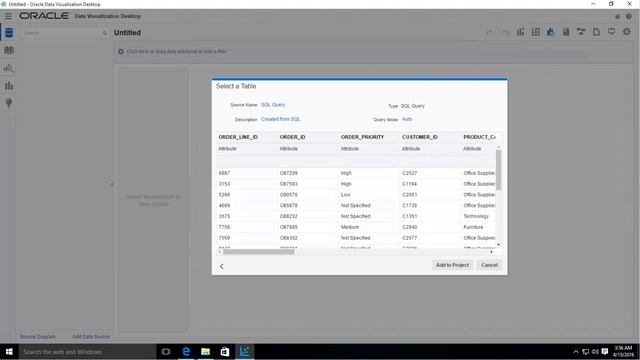640x360 pixels.
Task: Click the filter bar placeholder text
Action: [x=176, y=51]
